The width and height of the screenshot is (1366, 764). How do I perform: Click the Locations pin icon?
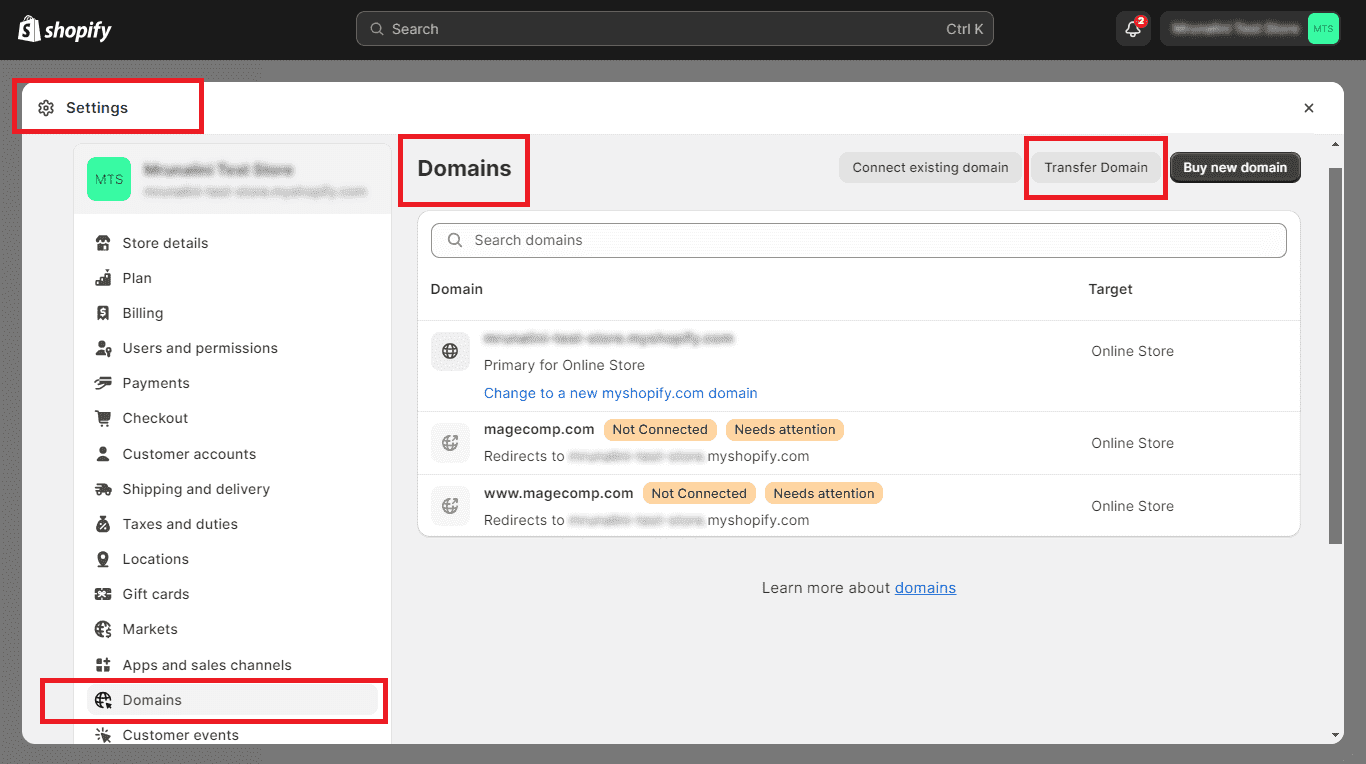click(103, 559)
